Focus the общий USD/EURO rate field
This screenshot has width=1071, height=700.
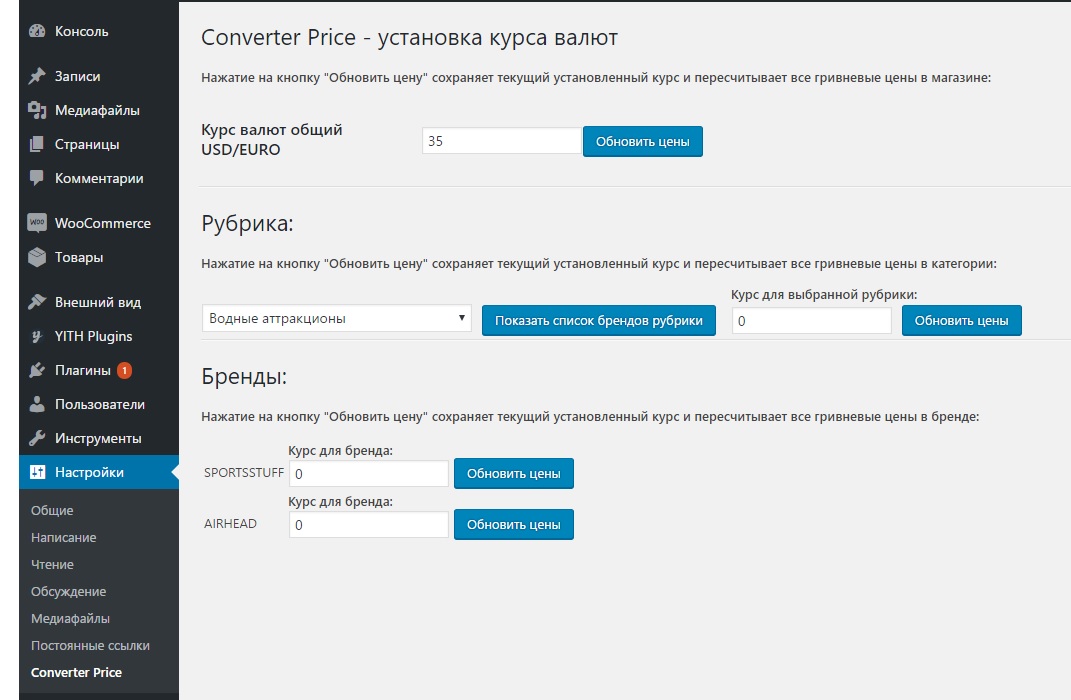pos(501,141)
